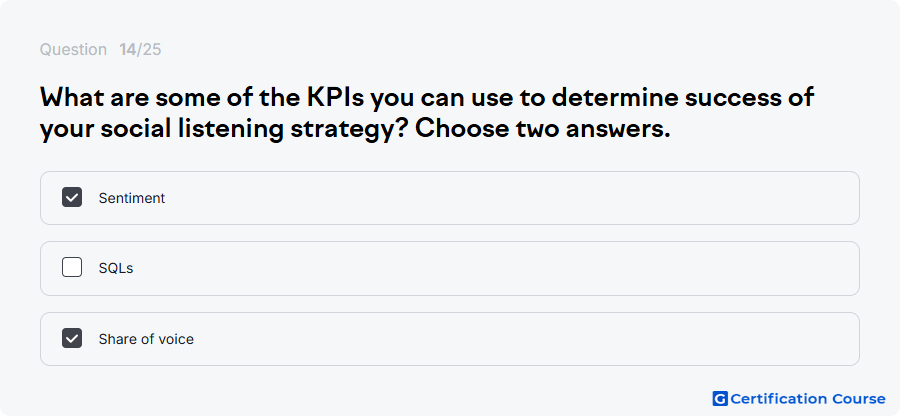This screenshot has height=416, width=900.
Task: Uncheck the Share of voice checkbox
Action: point(72,339)
